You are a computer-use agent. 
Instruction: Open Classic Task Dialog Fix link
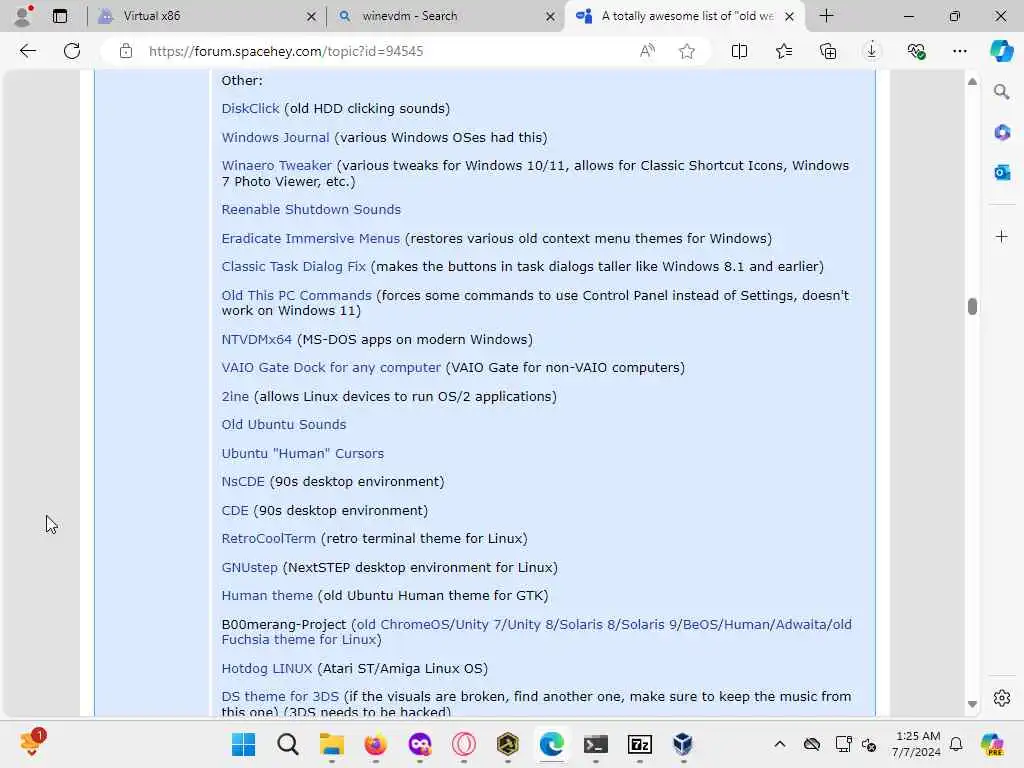pos(293,266)
